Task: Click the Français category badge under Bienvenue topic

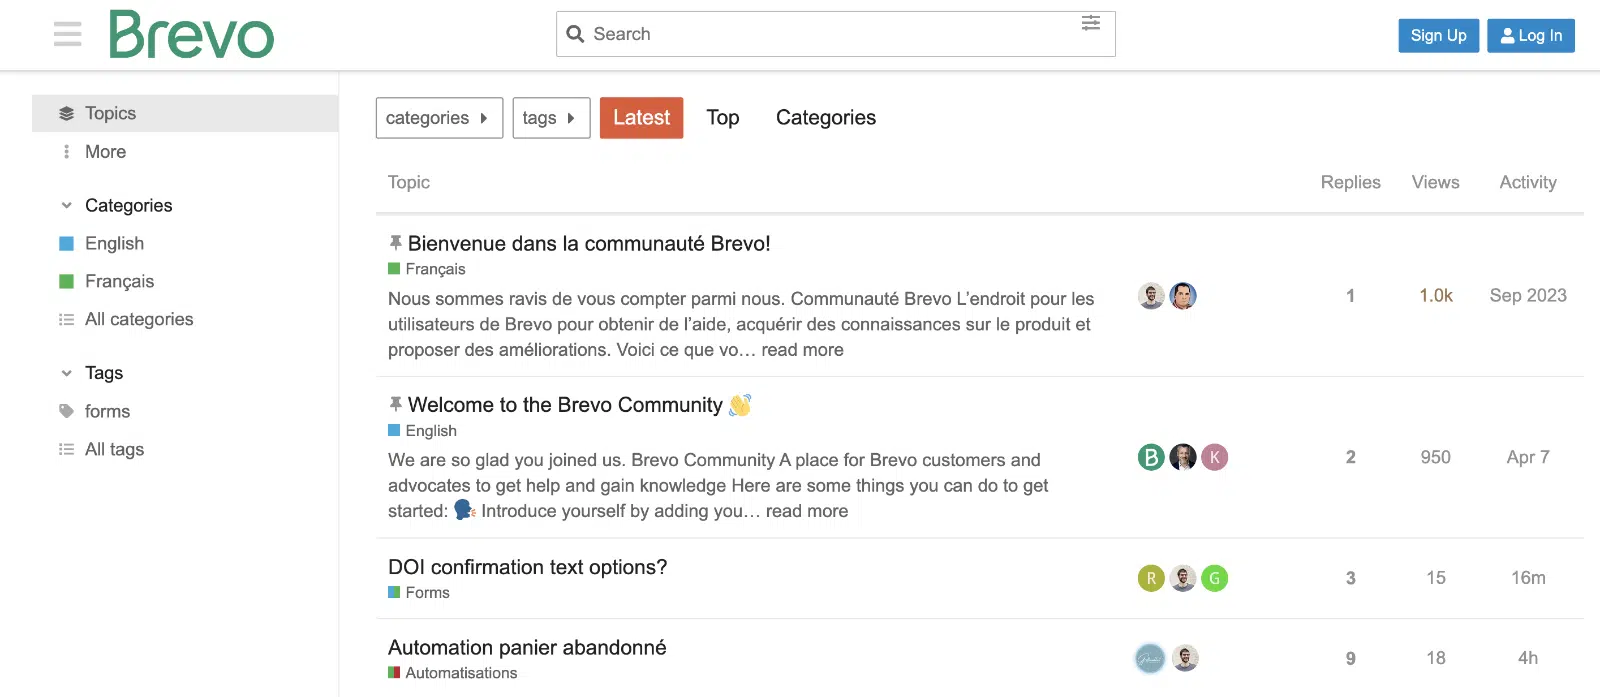Action: (x=427, y=269)
